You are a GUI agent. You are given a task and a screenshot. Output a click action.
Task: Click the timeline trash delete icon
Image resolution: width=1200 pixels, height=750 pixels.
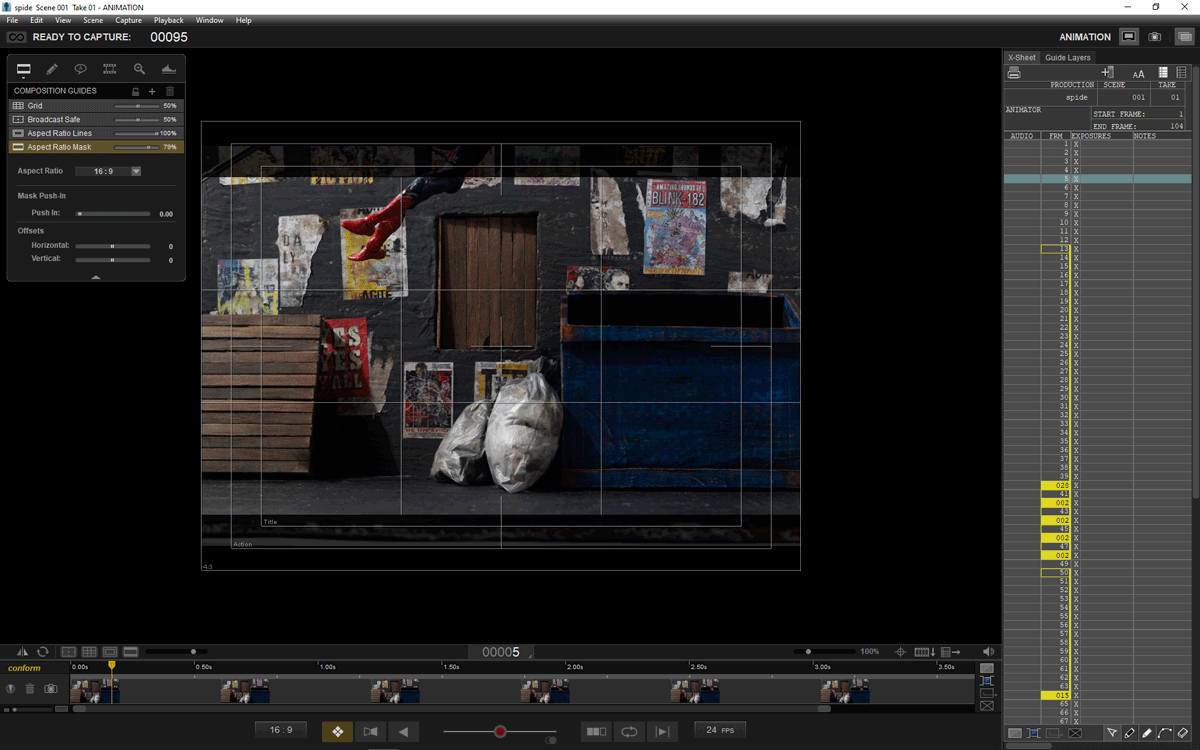(x=29, y=689)
